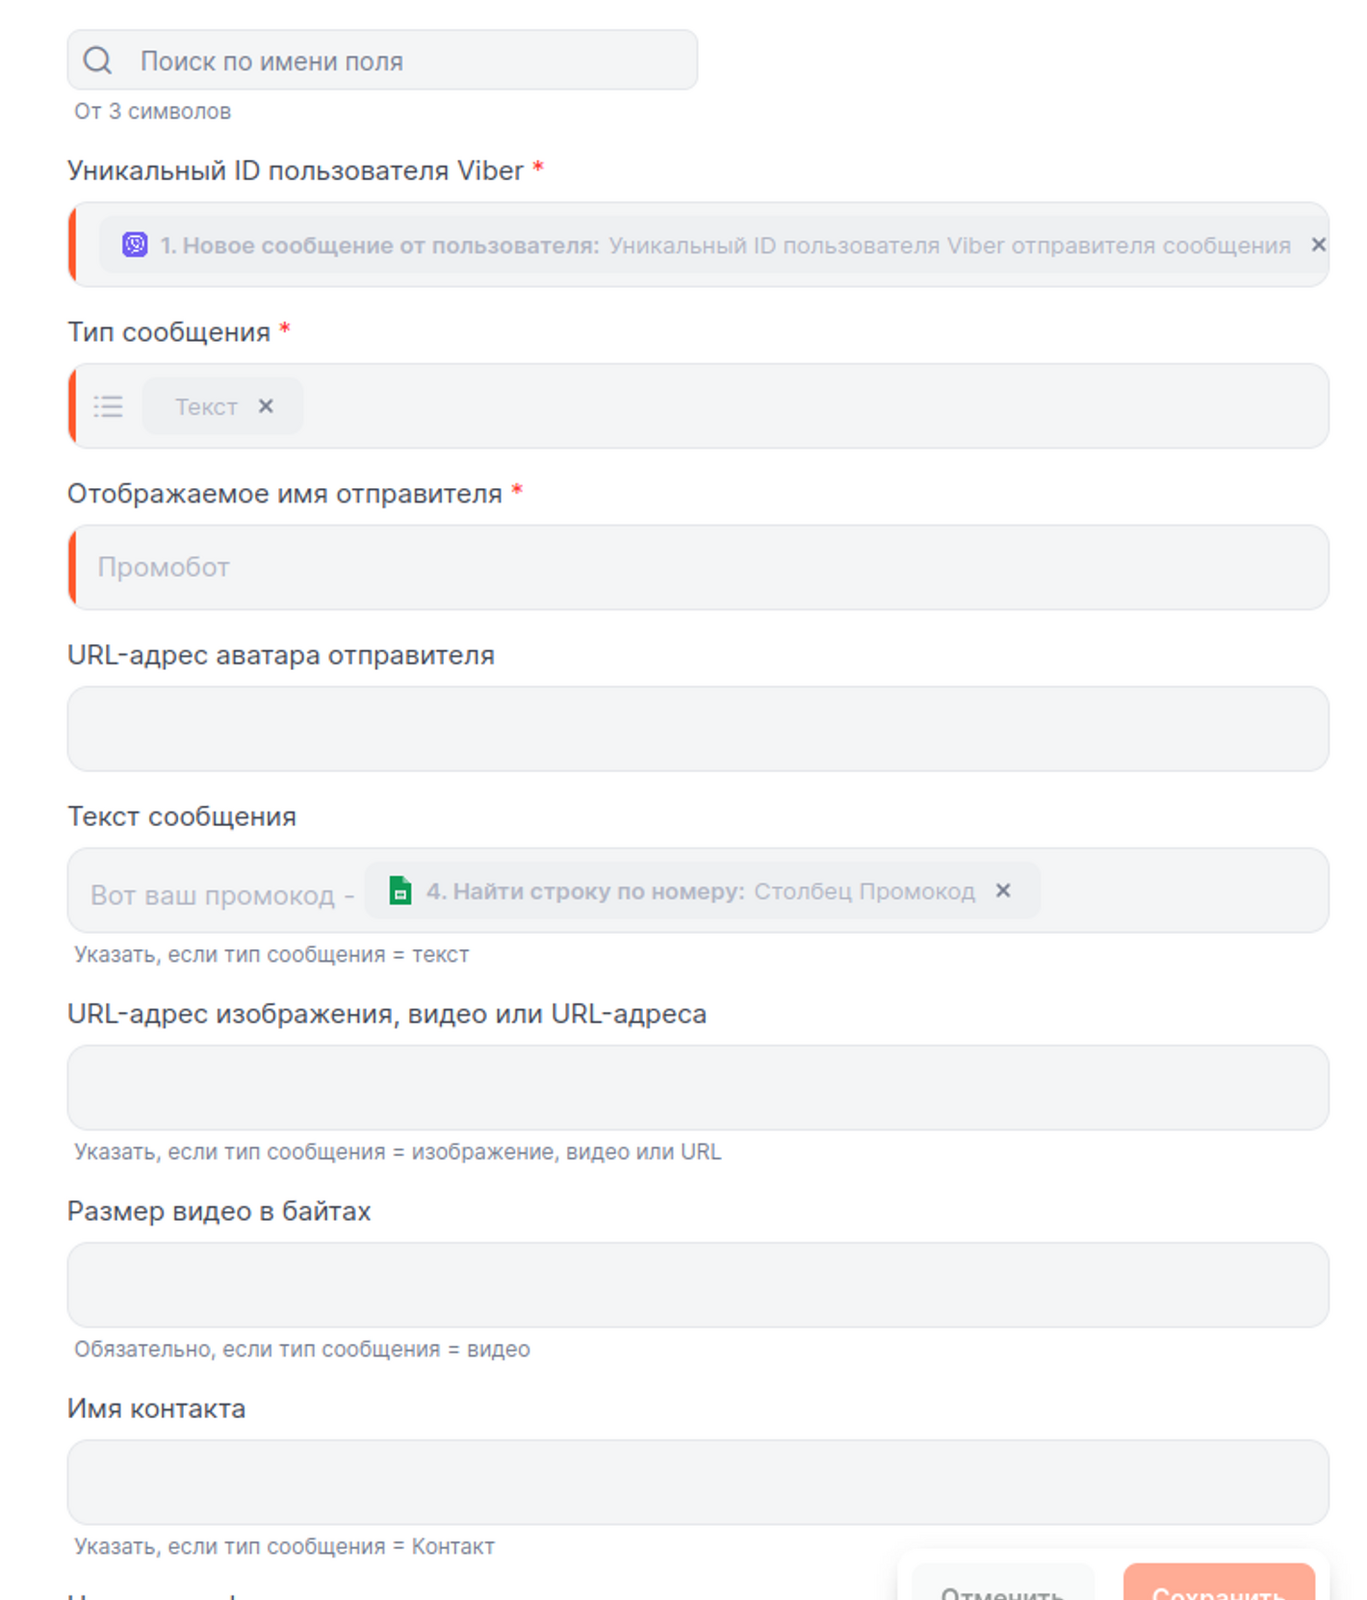Remove the Столбец Промокод variable tag
The image size is (1367, 1600).
pos(1003,891)
